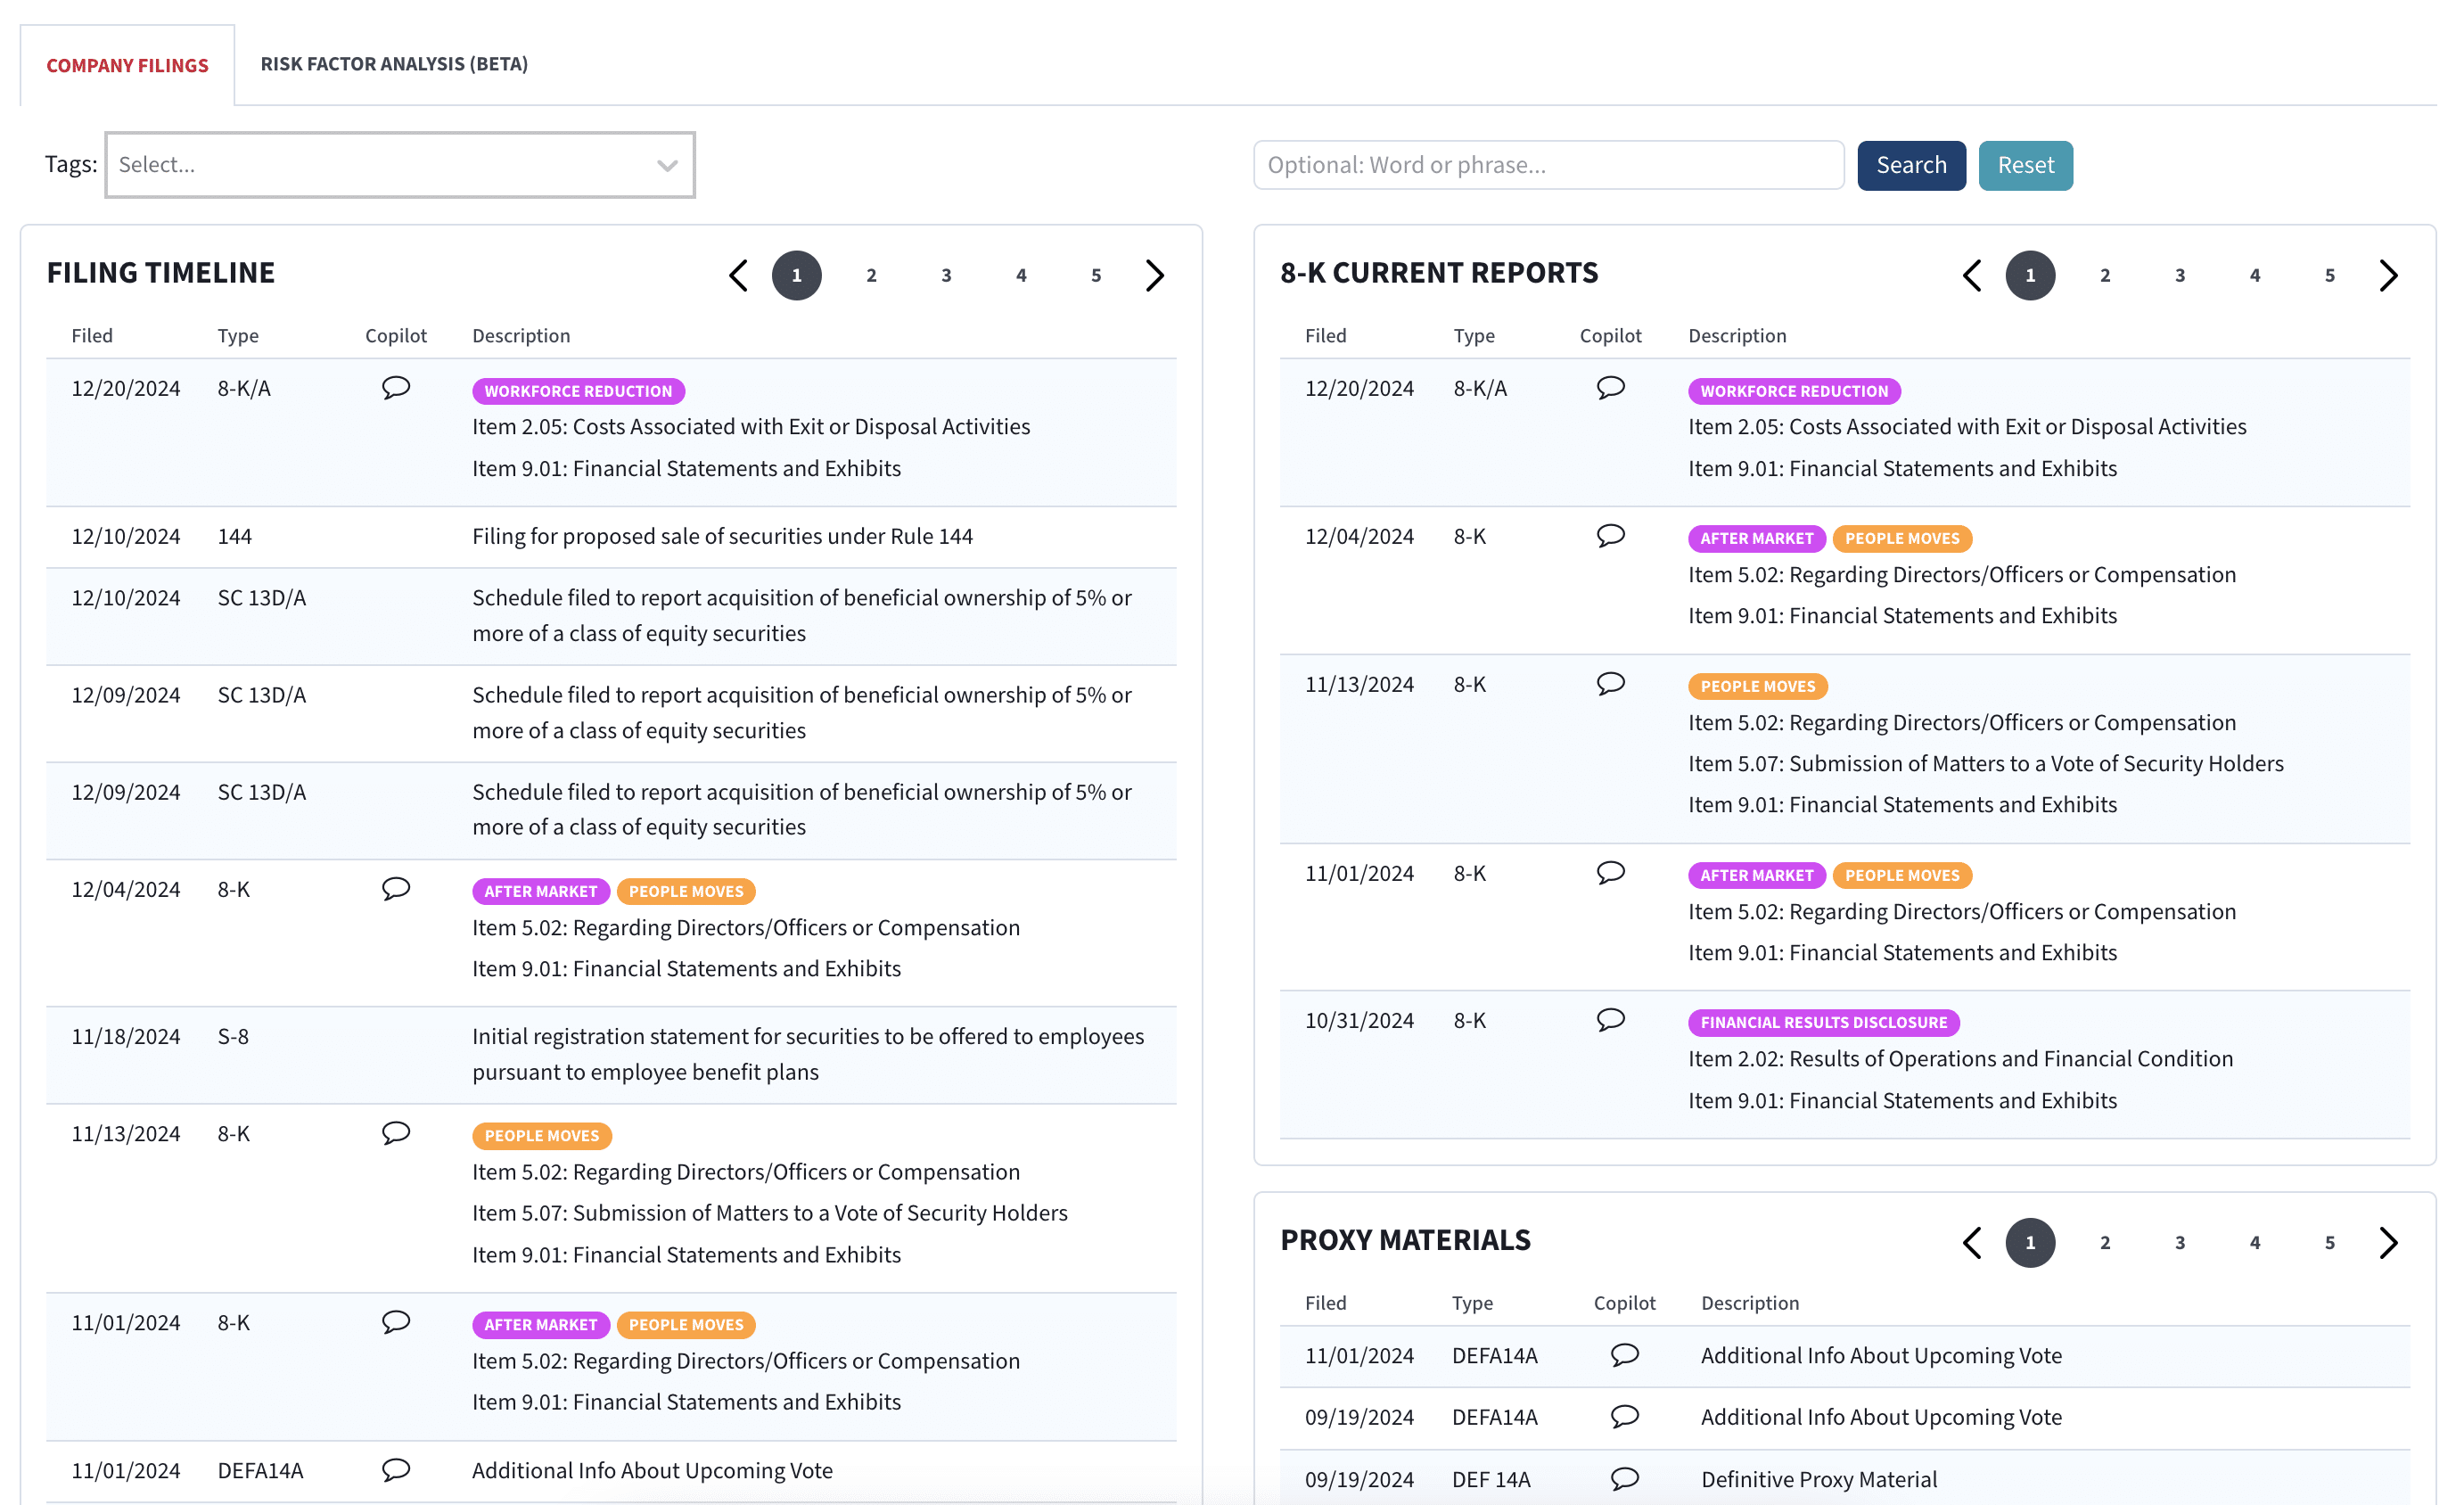Switch to Risk Factor Analysis (Beta) tab
This screenshot has height=1505, width=2464.
pos(394,64)
